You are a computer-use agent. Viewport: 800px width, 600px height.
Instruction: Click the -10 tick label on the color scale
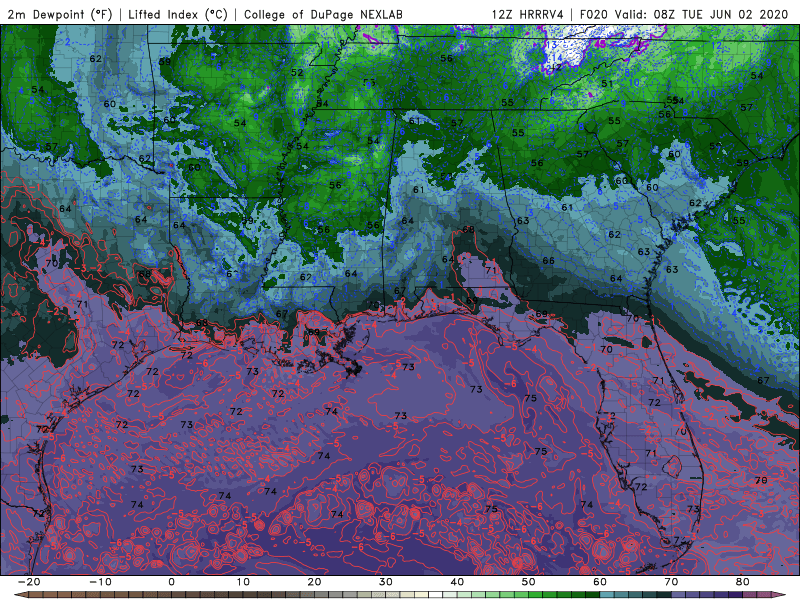[100, 582]
